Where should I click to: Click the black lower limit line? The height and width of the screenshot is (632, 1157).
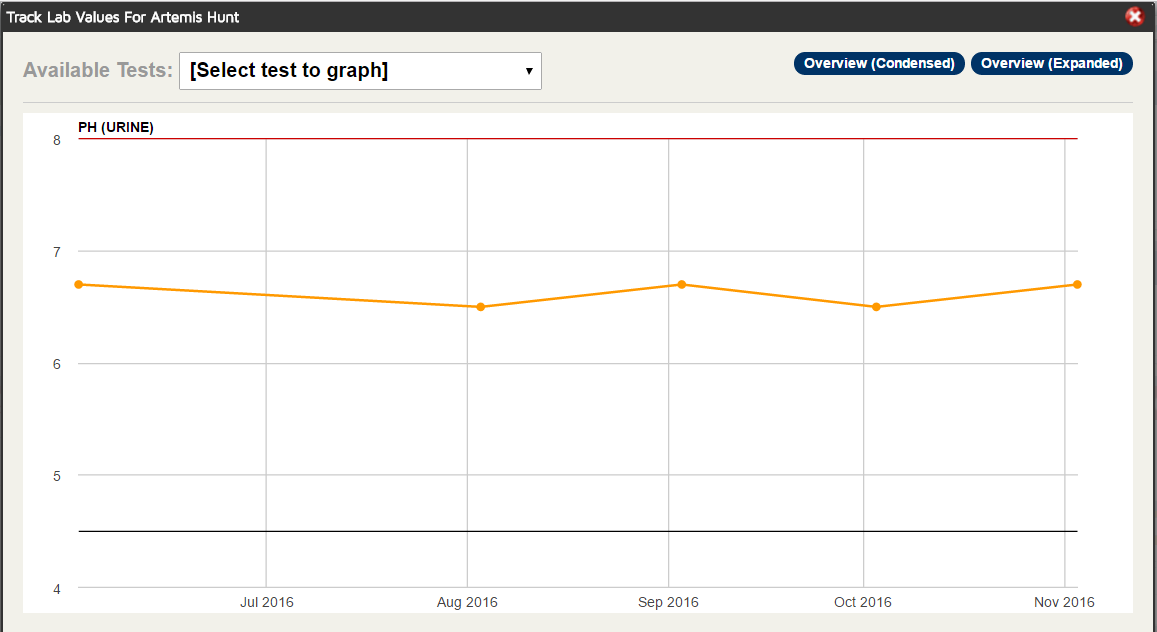click(578, 531)
